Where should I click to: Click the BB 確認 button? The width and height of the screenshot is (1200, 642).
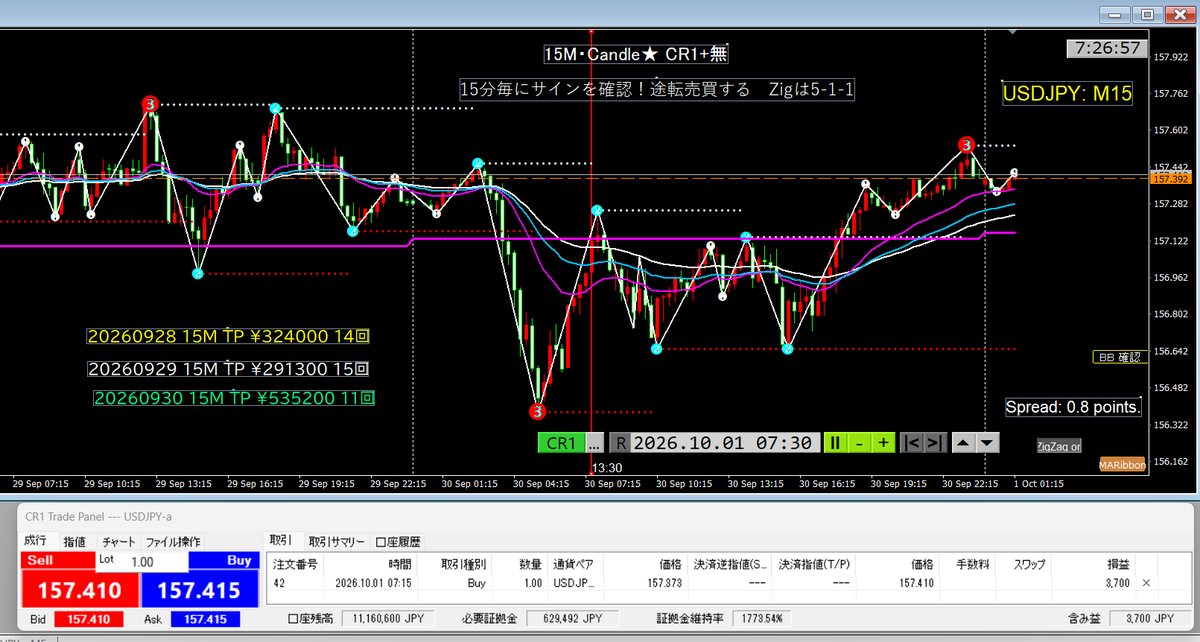point(1118,357)
